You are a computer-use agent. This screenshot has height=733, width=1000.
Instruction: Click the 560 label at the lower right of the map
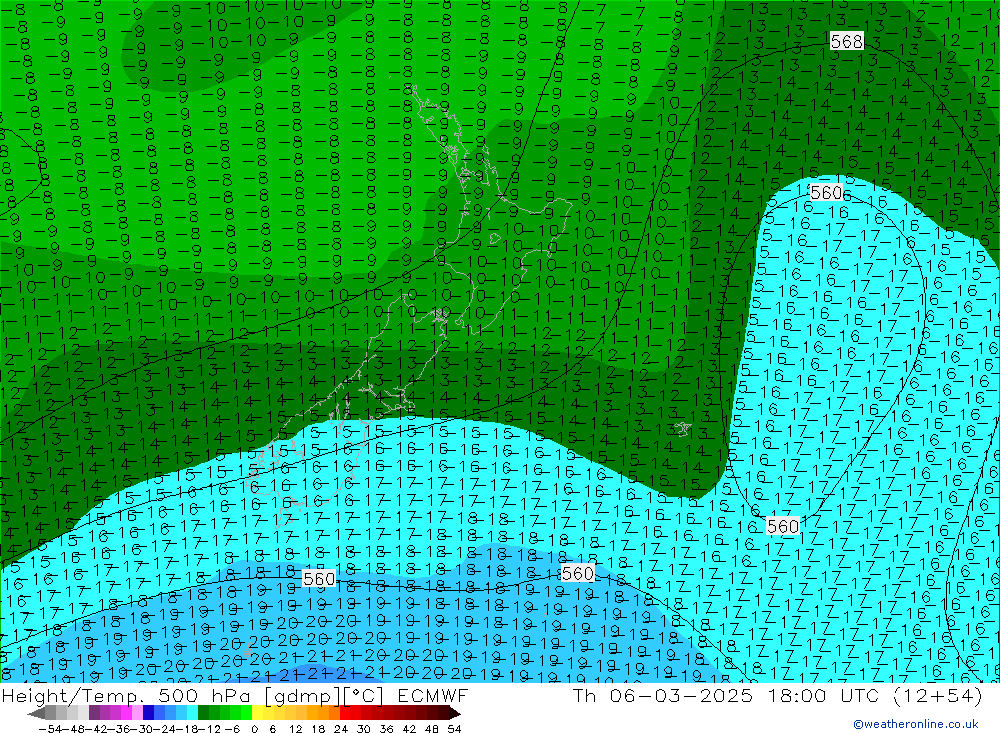[x=783, y=526]
